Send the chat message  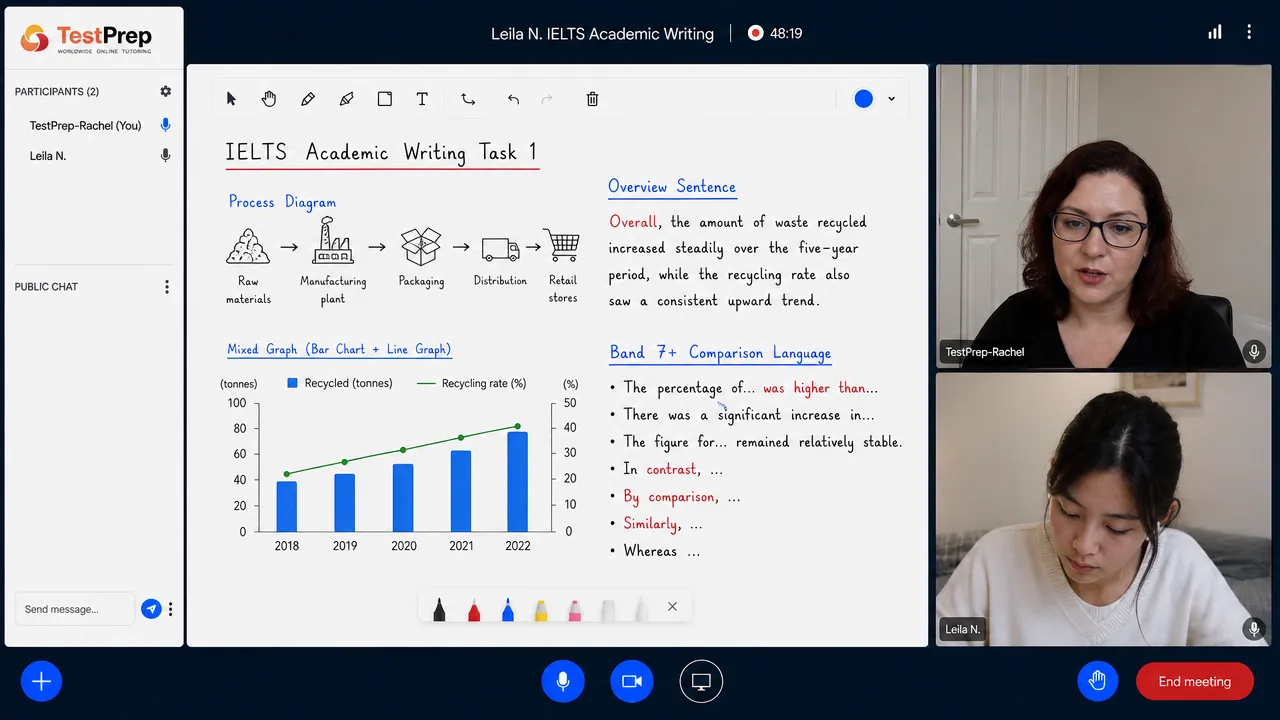point(151,609)
